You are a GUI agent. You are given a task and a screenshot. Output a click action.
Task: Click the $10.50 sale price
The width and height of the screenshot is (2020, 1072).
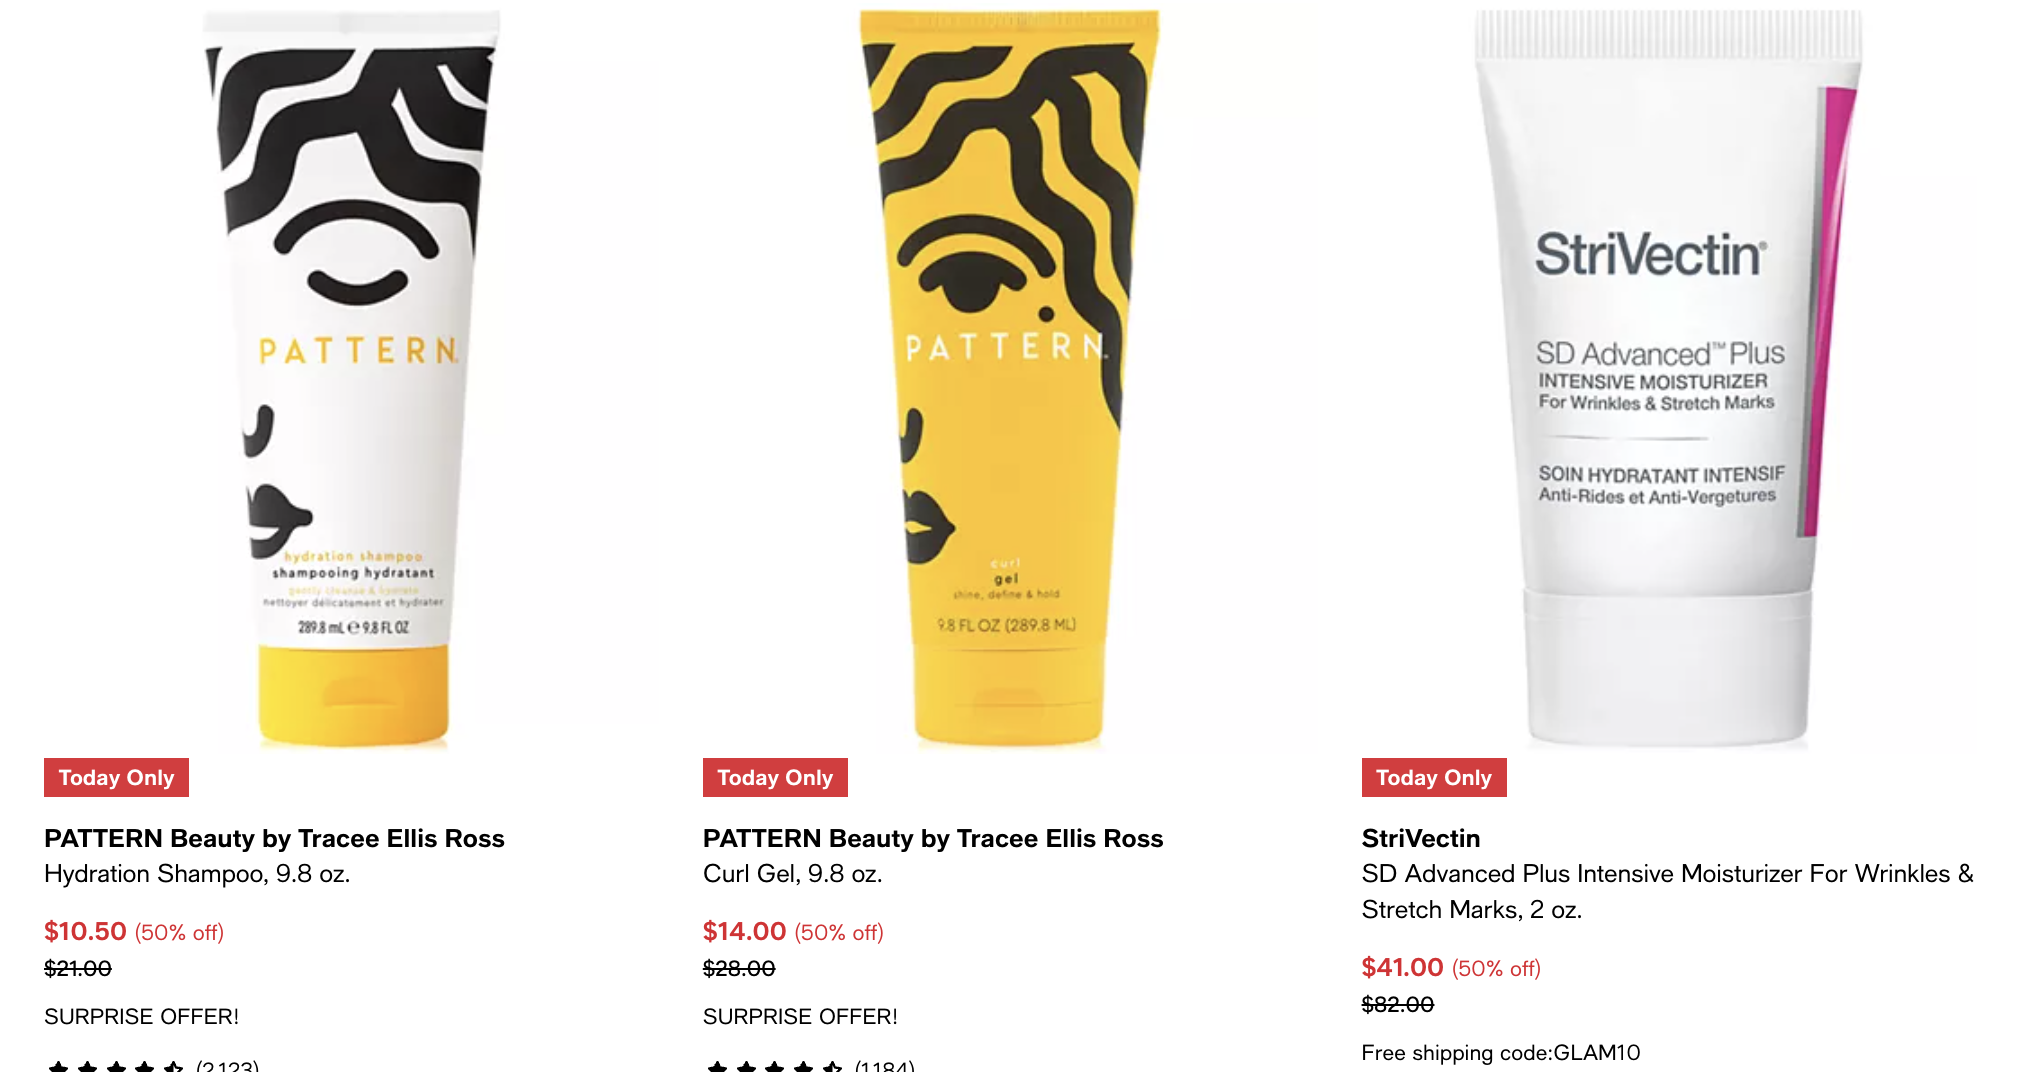coord(85,931)
